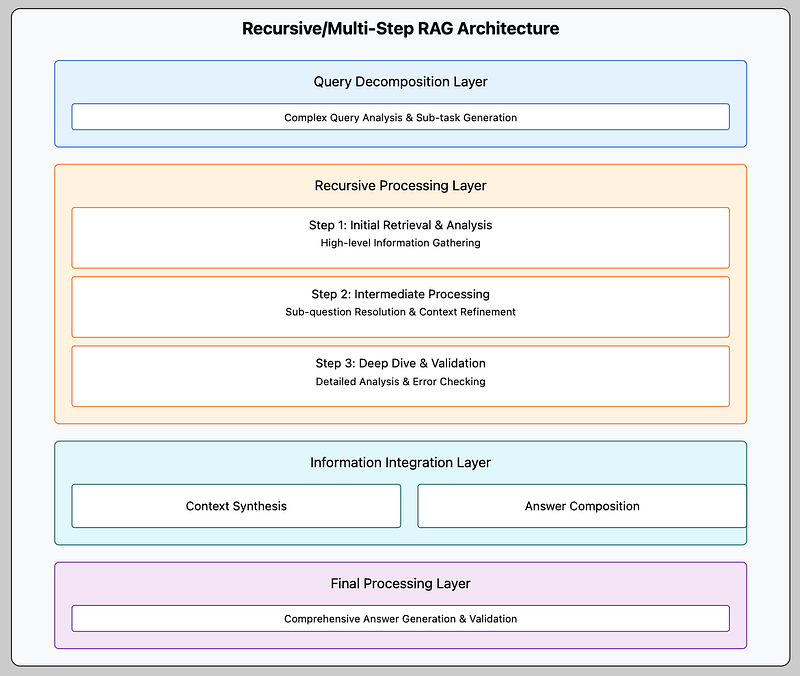Select 'Sub-question Resolution & Context Refinement' text
The image size is (800, 676).
point(401,312)
